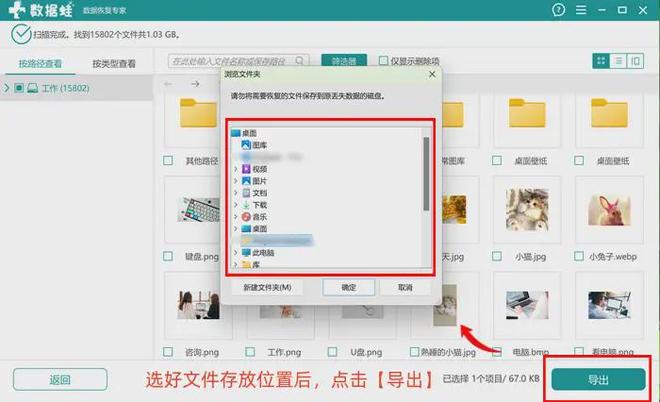Switch to list view icon
The width and height of the screenshot is (660, 402).
point(619,61)
